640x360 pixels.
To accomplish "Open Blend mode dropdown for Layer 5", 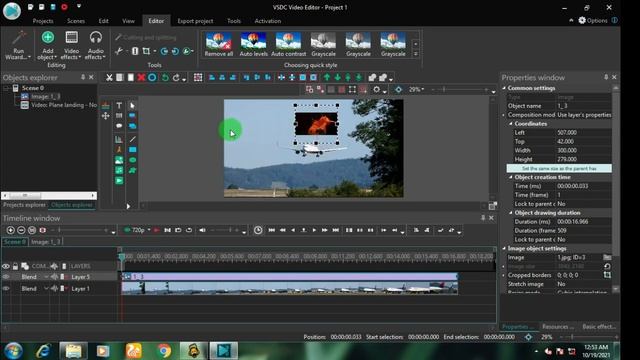I will [46, 277].
